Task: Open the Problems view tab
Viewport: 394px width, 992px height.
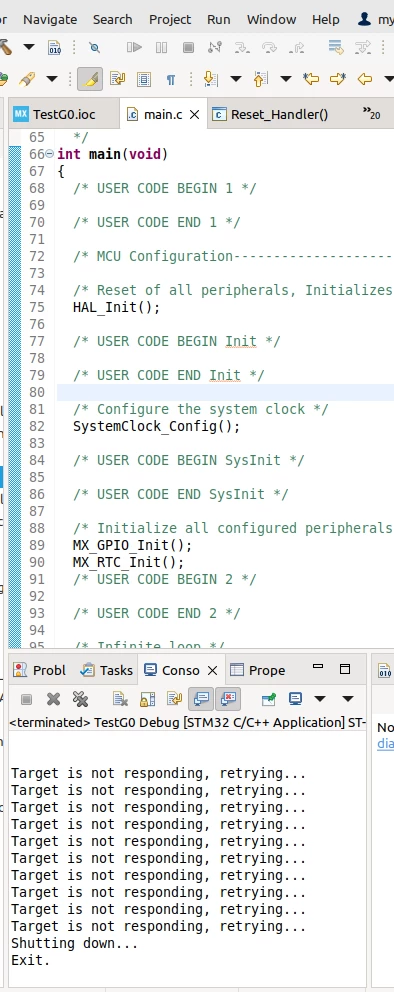Action: (40, 670)
